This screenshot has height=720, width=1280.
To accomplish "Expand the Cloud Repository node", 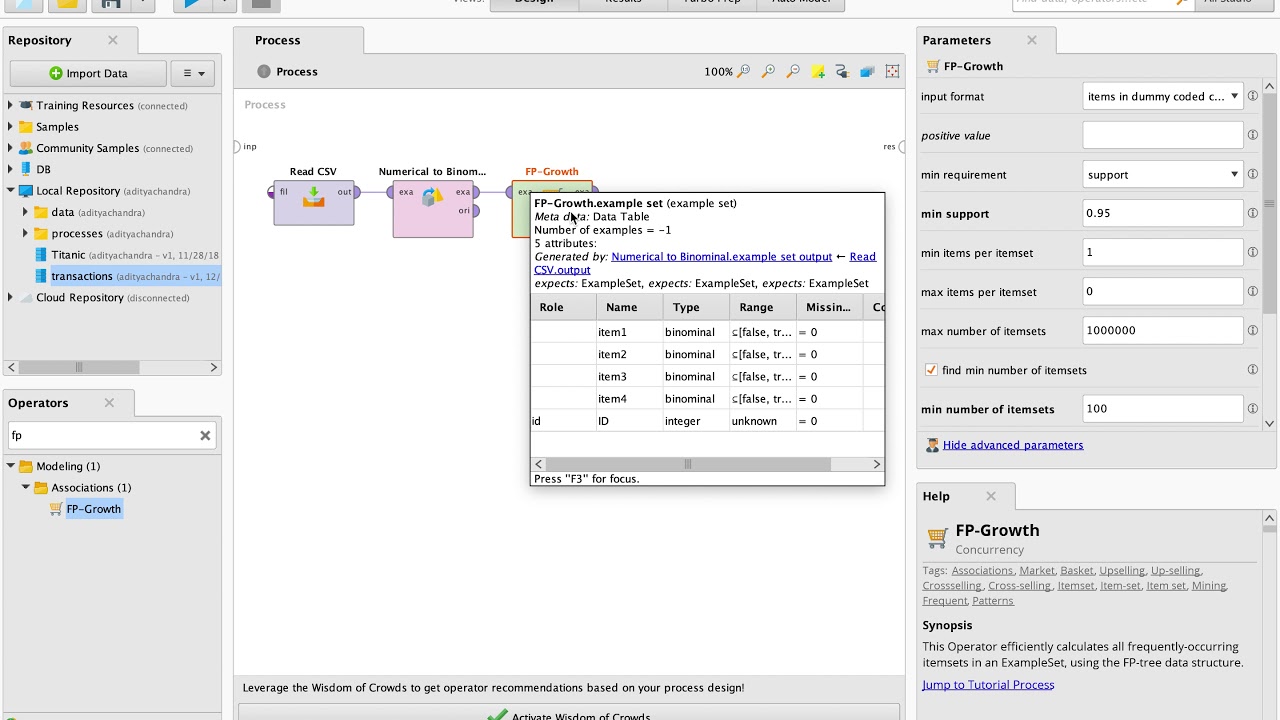I will (x=11, y=297).
